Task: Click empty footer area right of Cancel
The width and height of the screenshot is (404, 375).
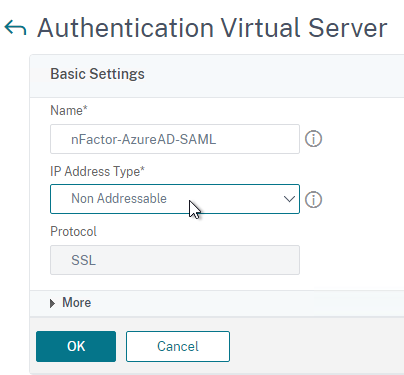Action: [x=317, y=346]
